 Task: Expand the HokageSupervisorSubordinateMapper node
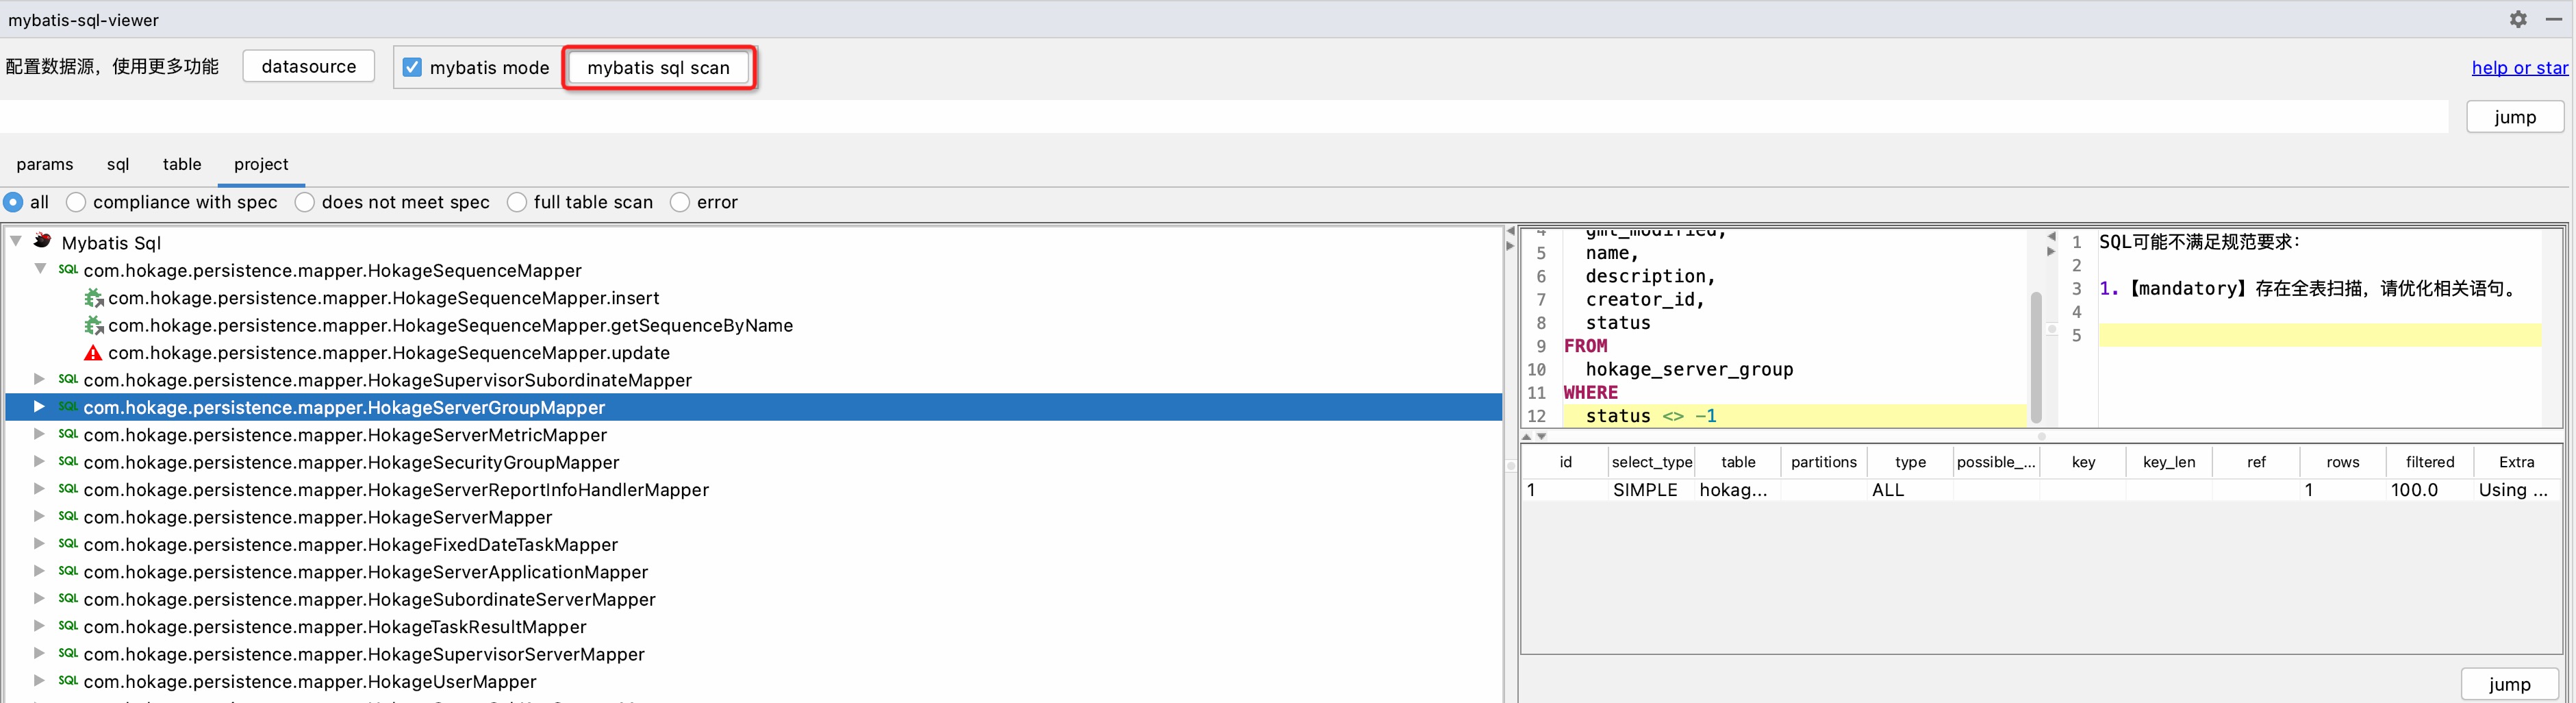pos(39,379)
